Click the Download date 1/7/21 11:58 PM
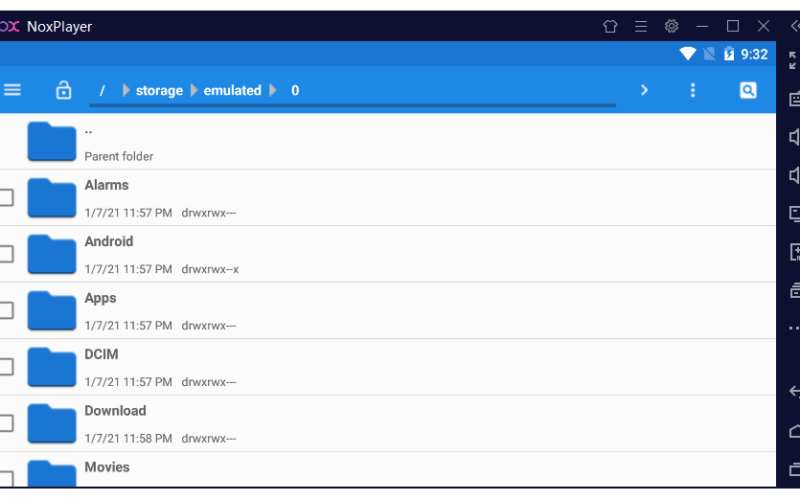Screen dimensions: 800x500 pyautogui.click(x=129, y=438)
